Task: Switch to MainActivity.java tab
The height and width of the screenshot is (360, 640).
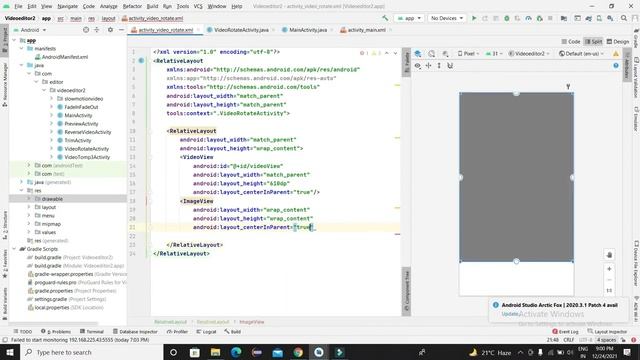Action: [x=308, y=30]
